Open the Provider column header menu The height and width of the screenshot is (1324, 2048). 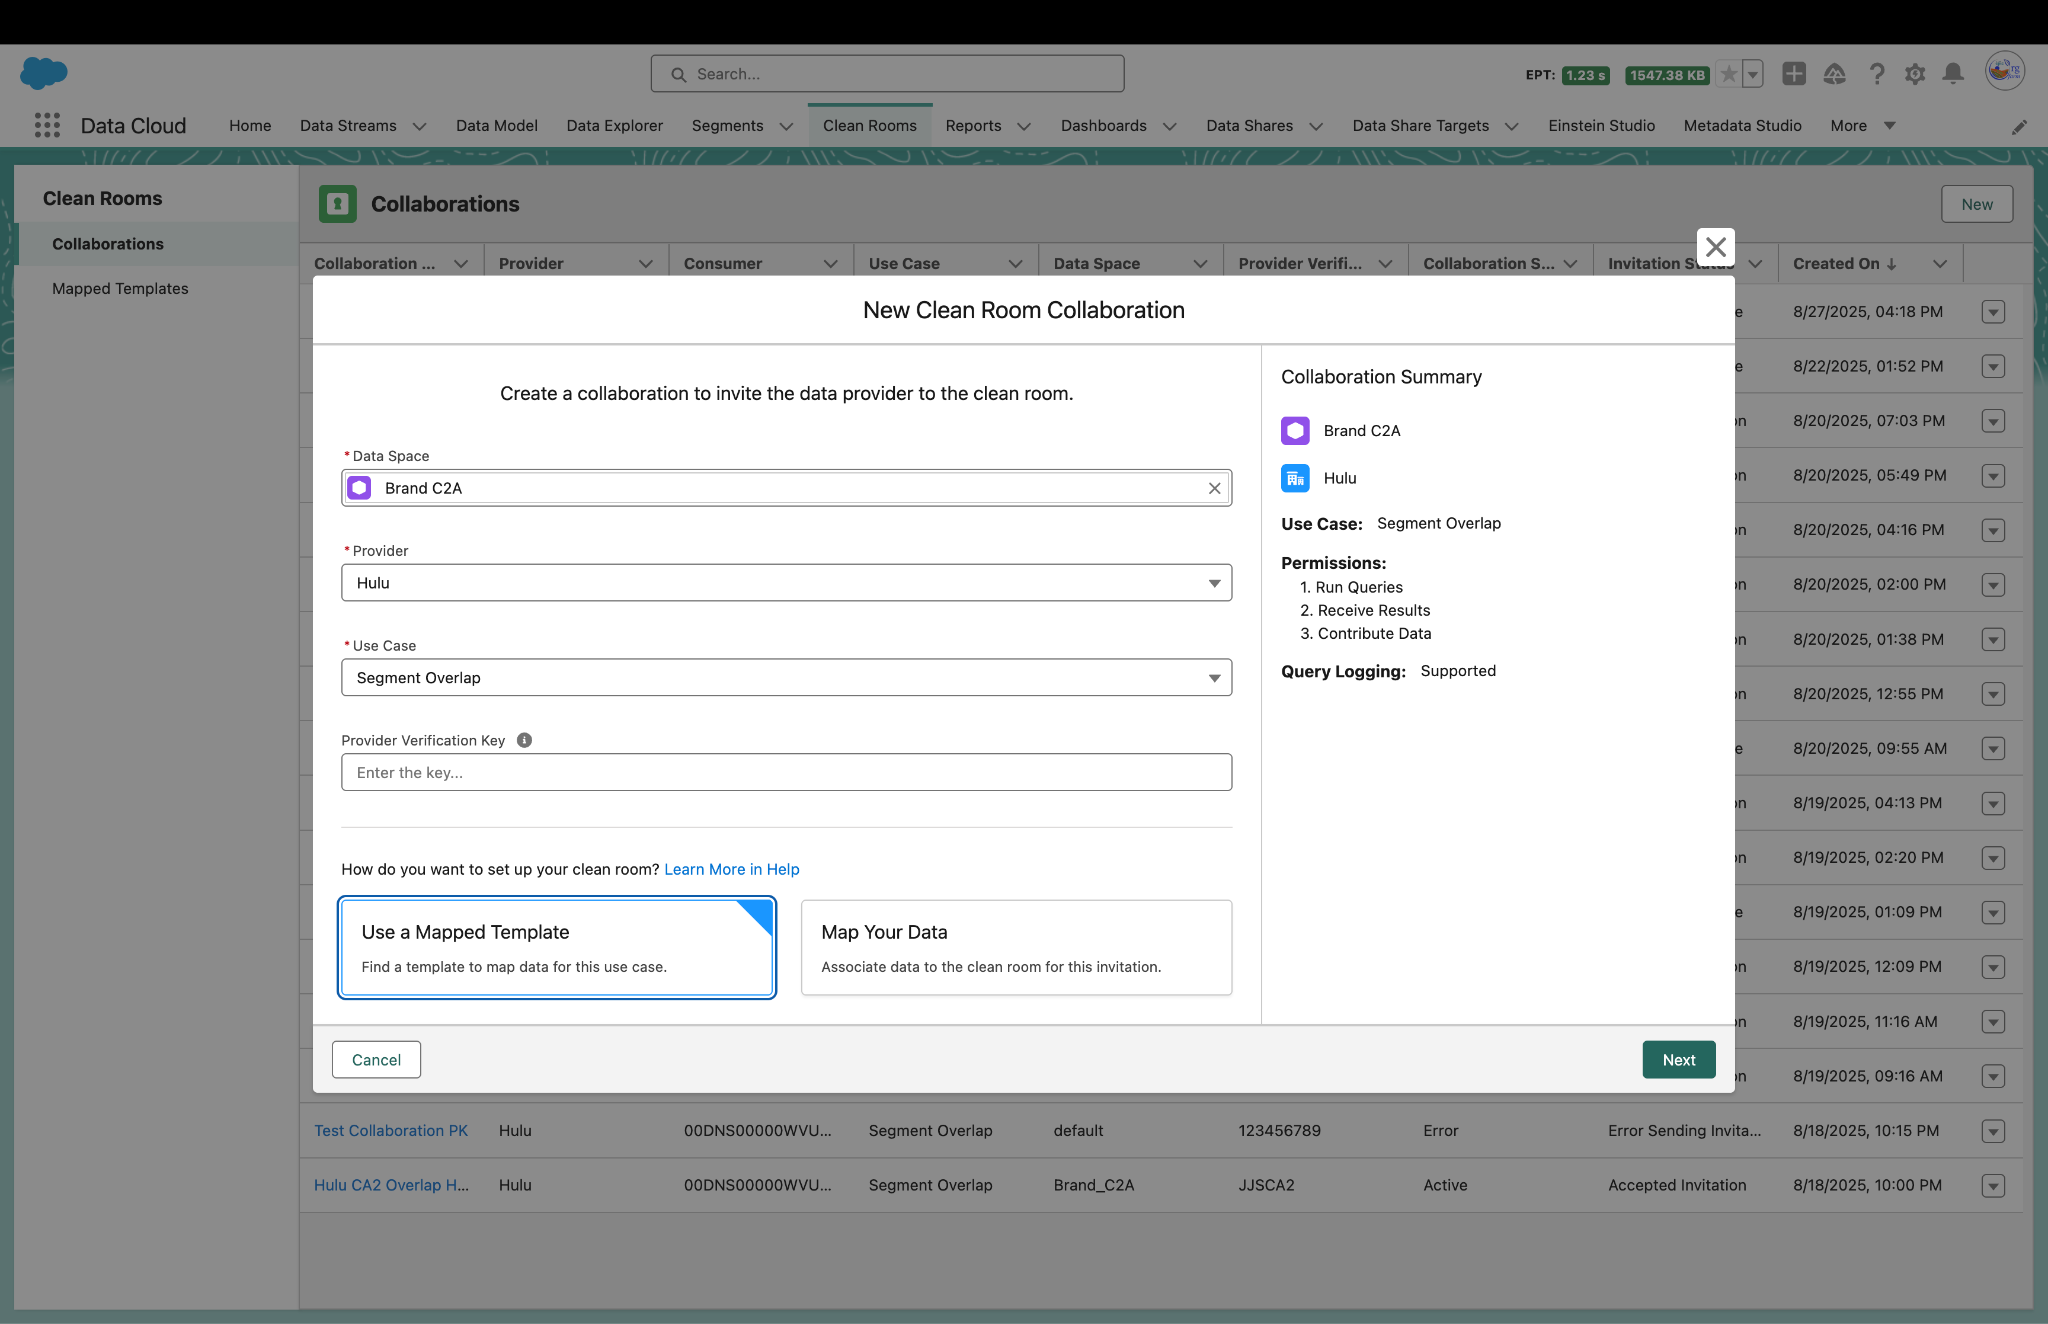pos(646,264)
